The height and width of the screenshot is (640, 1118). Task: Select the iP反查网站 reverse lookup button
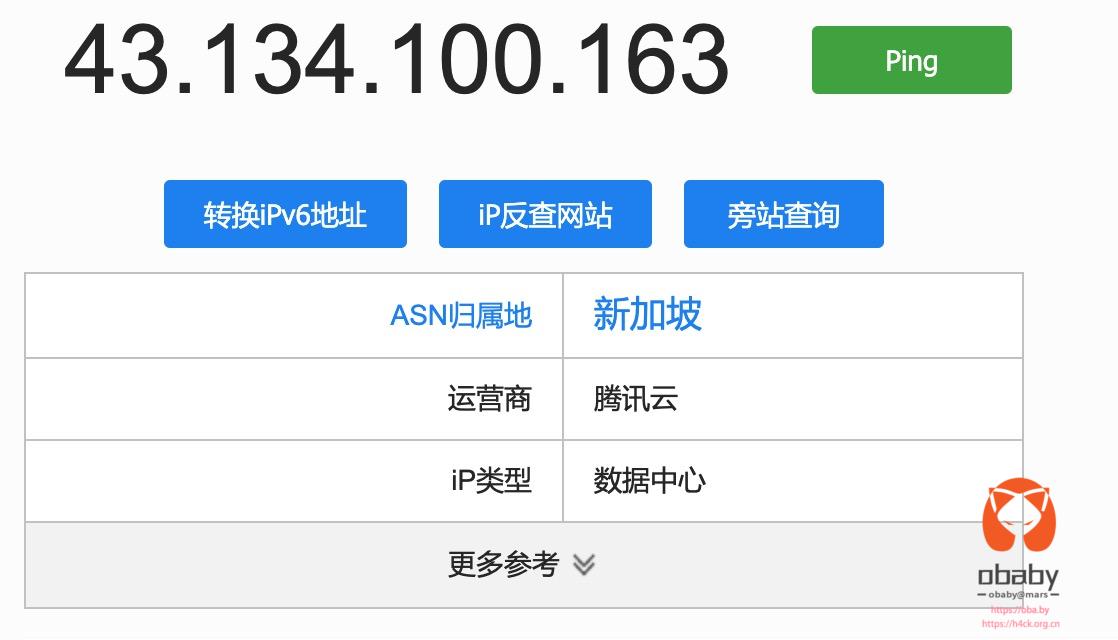pos(545,214)
